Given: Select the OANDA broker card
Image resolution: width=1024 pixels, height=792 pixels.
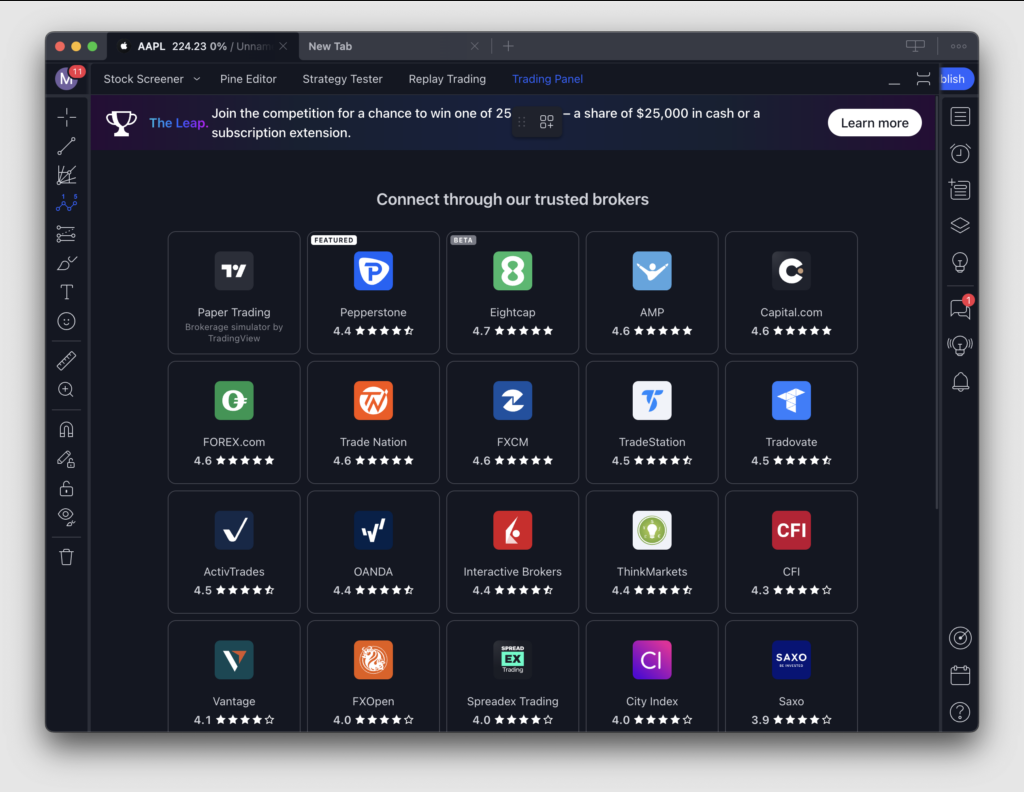Looking at the screenshot, I should pyautogui.click(x=373, y=552).
